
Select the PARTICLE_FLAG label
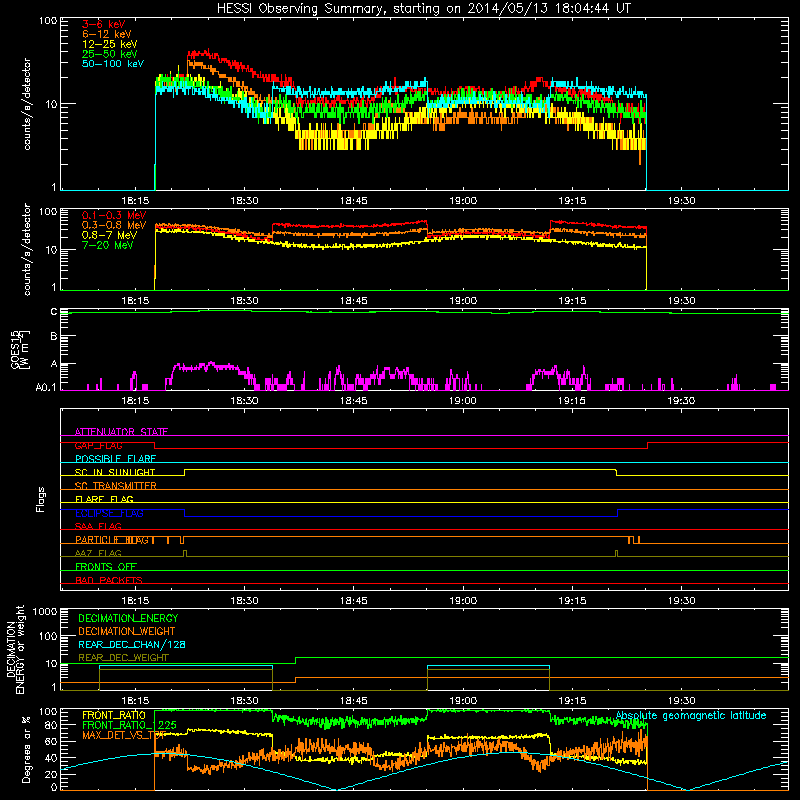(x=112, y=540)
